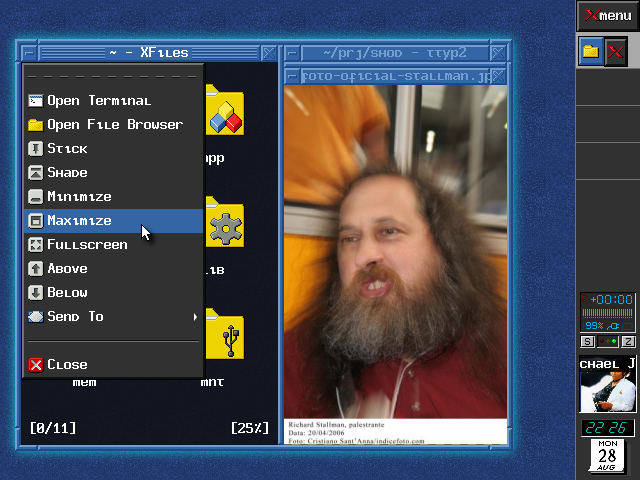This screenshot has height=480, width=640.
Task: Click the dashed tear-off line of menu
Action: pos(113,76)
